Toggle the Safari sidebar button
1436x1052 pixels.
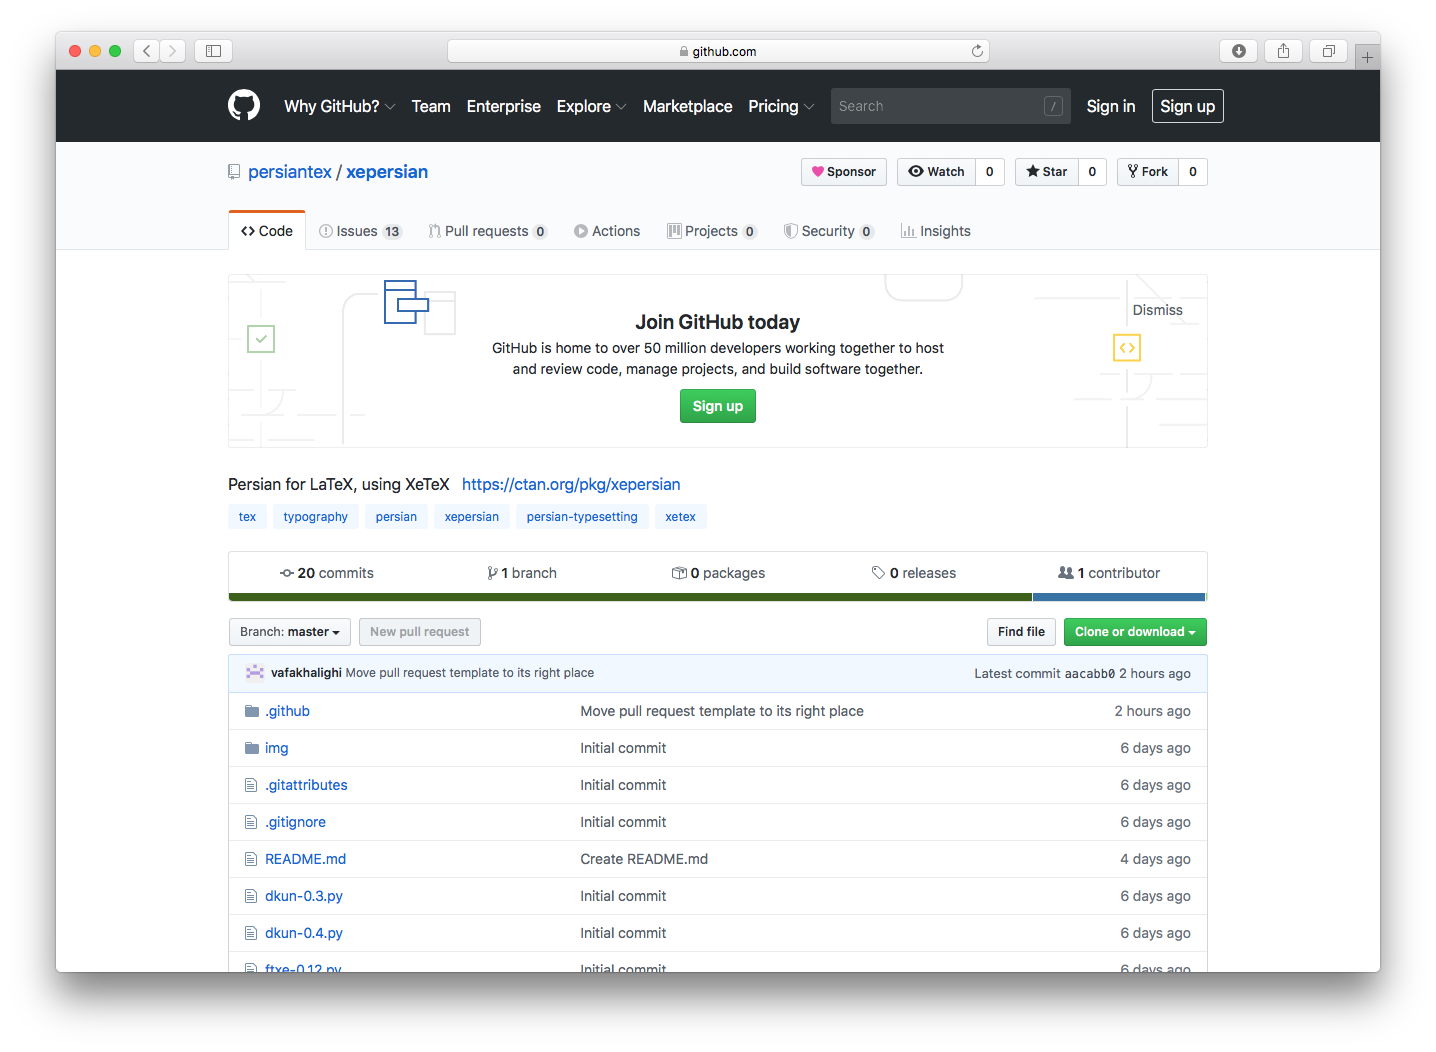[x=213, y=51]
